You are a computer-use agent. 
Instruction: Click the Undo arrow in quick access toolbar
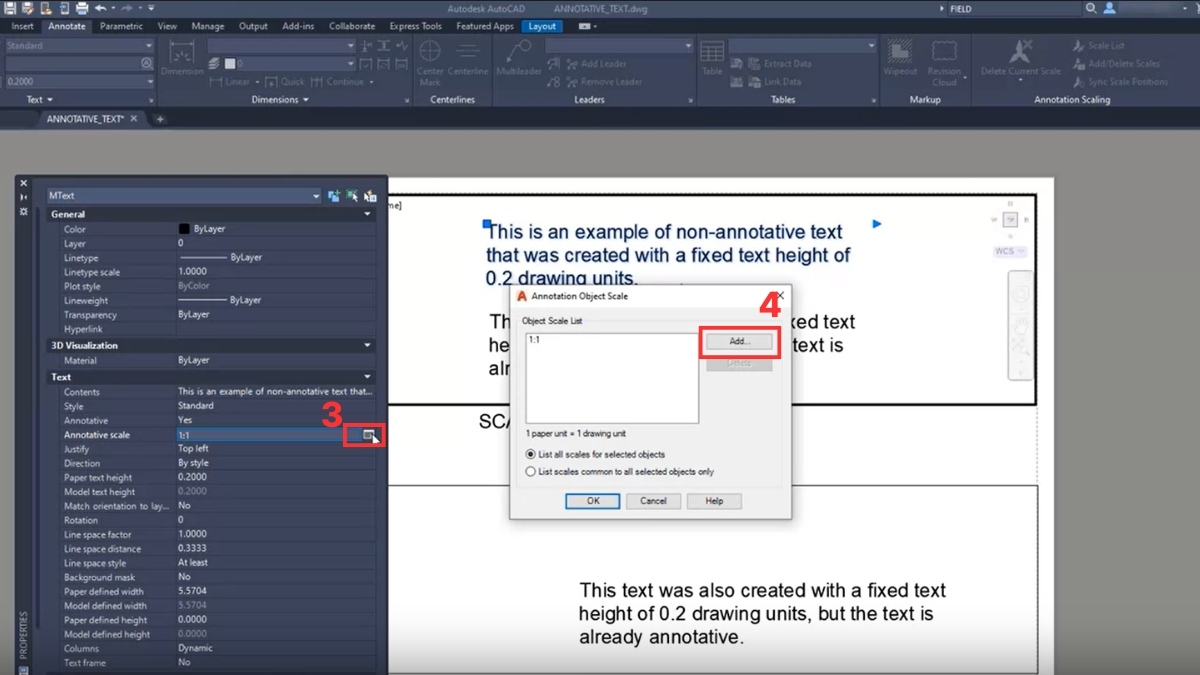[100, 8]
